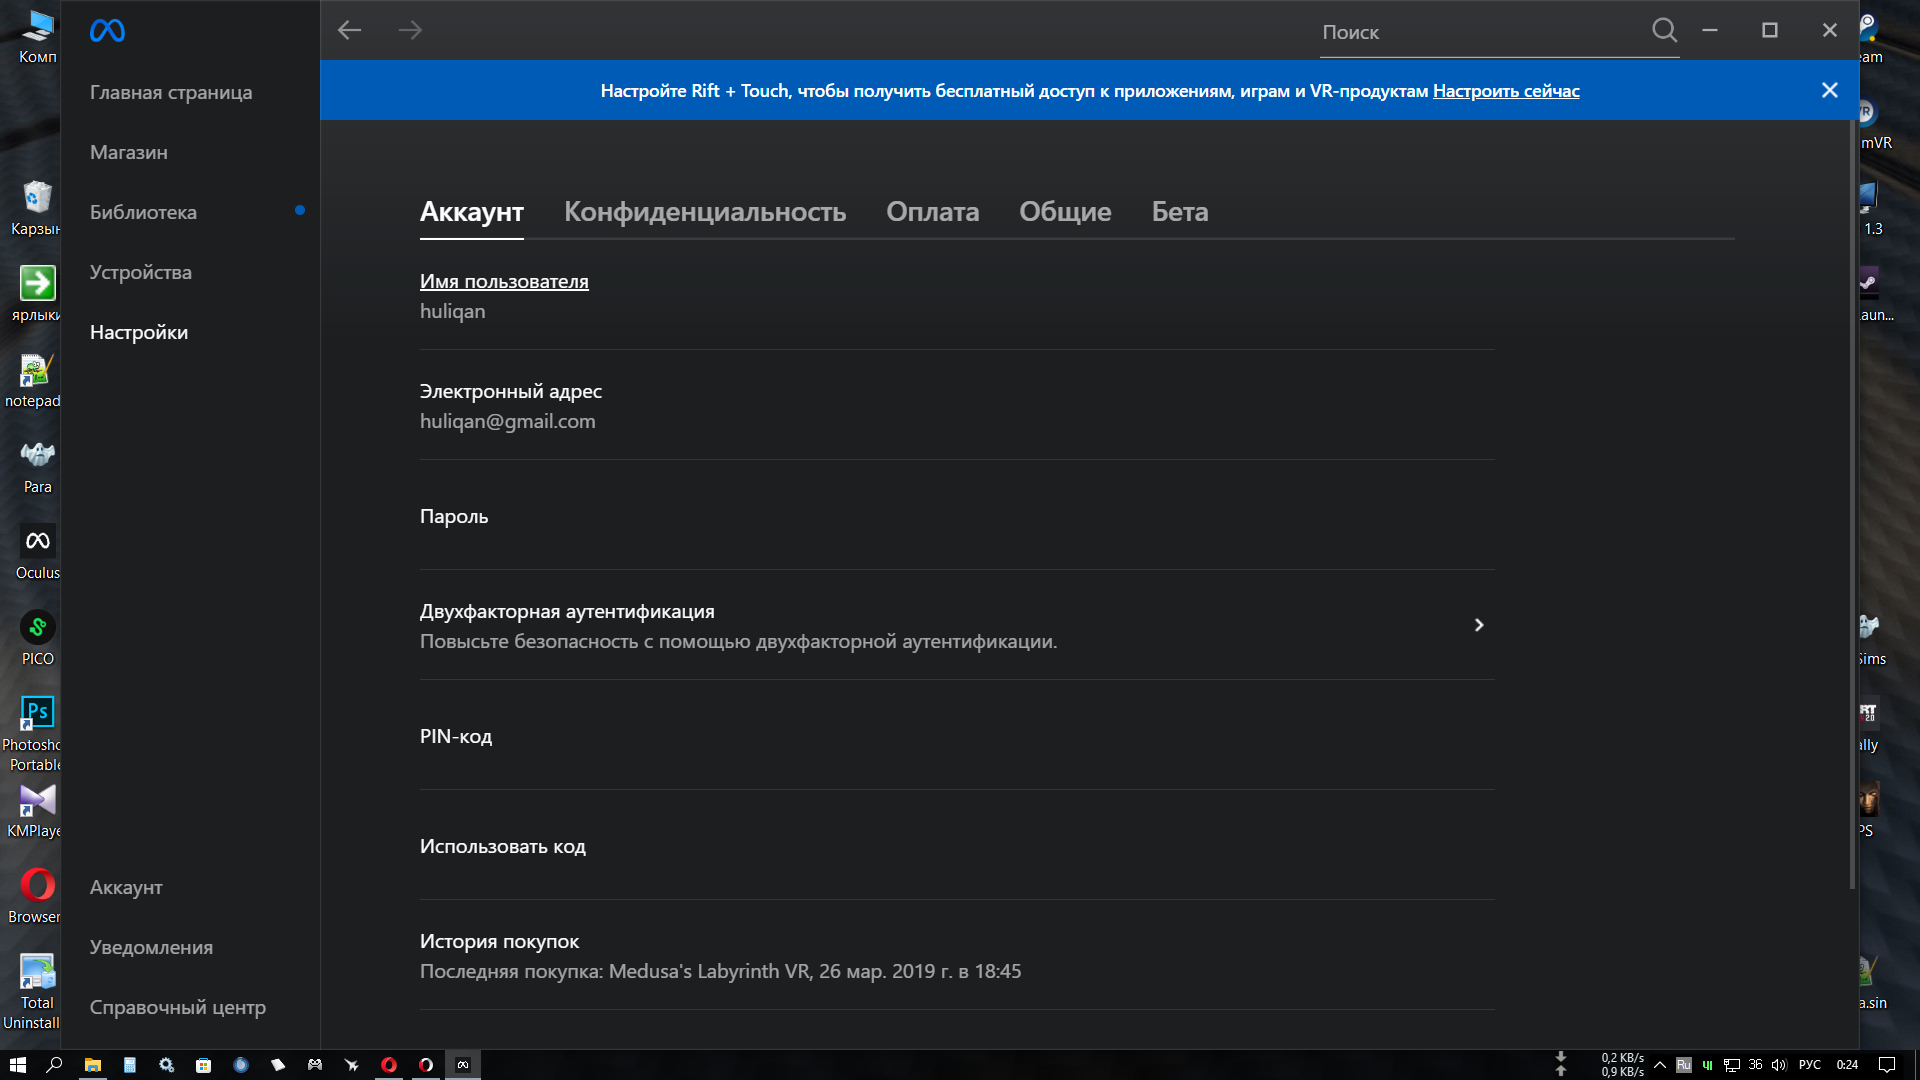Screen dimensions: 1920x1080
Task: Open taskbar search magnifier
Action: point(54,1065)
